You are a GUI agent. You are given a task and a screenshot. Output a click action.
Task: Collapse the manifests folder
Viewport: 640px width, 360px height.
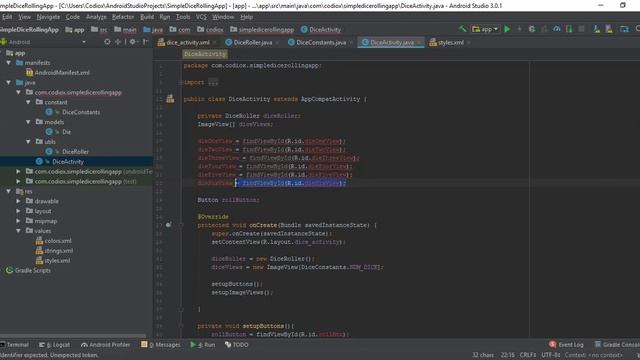[x=9, y=63]
